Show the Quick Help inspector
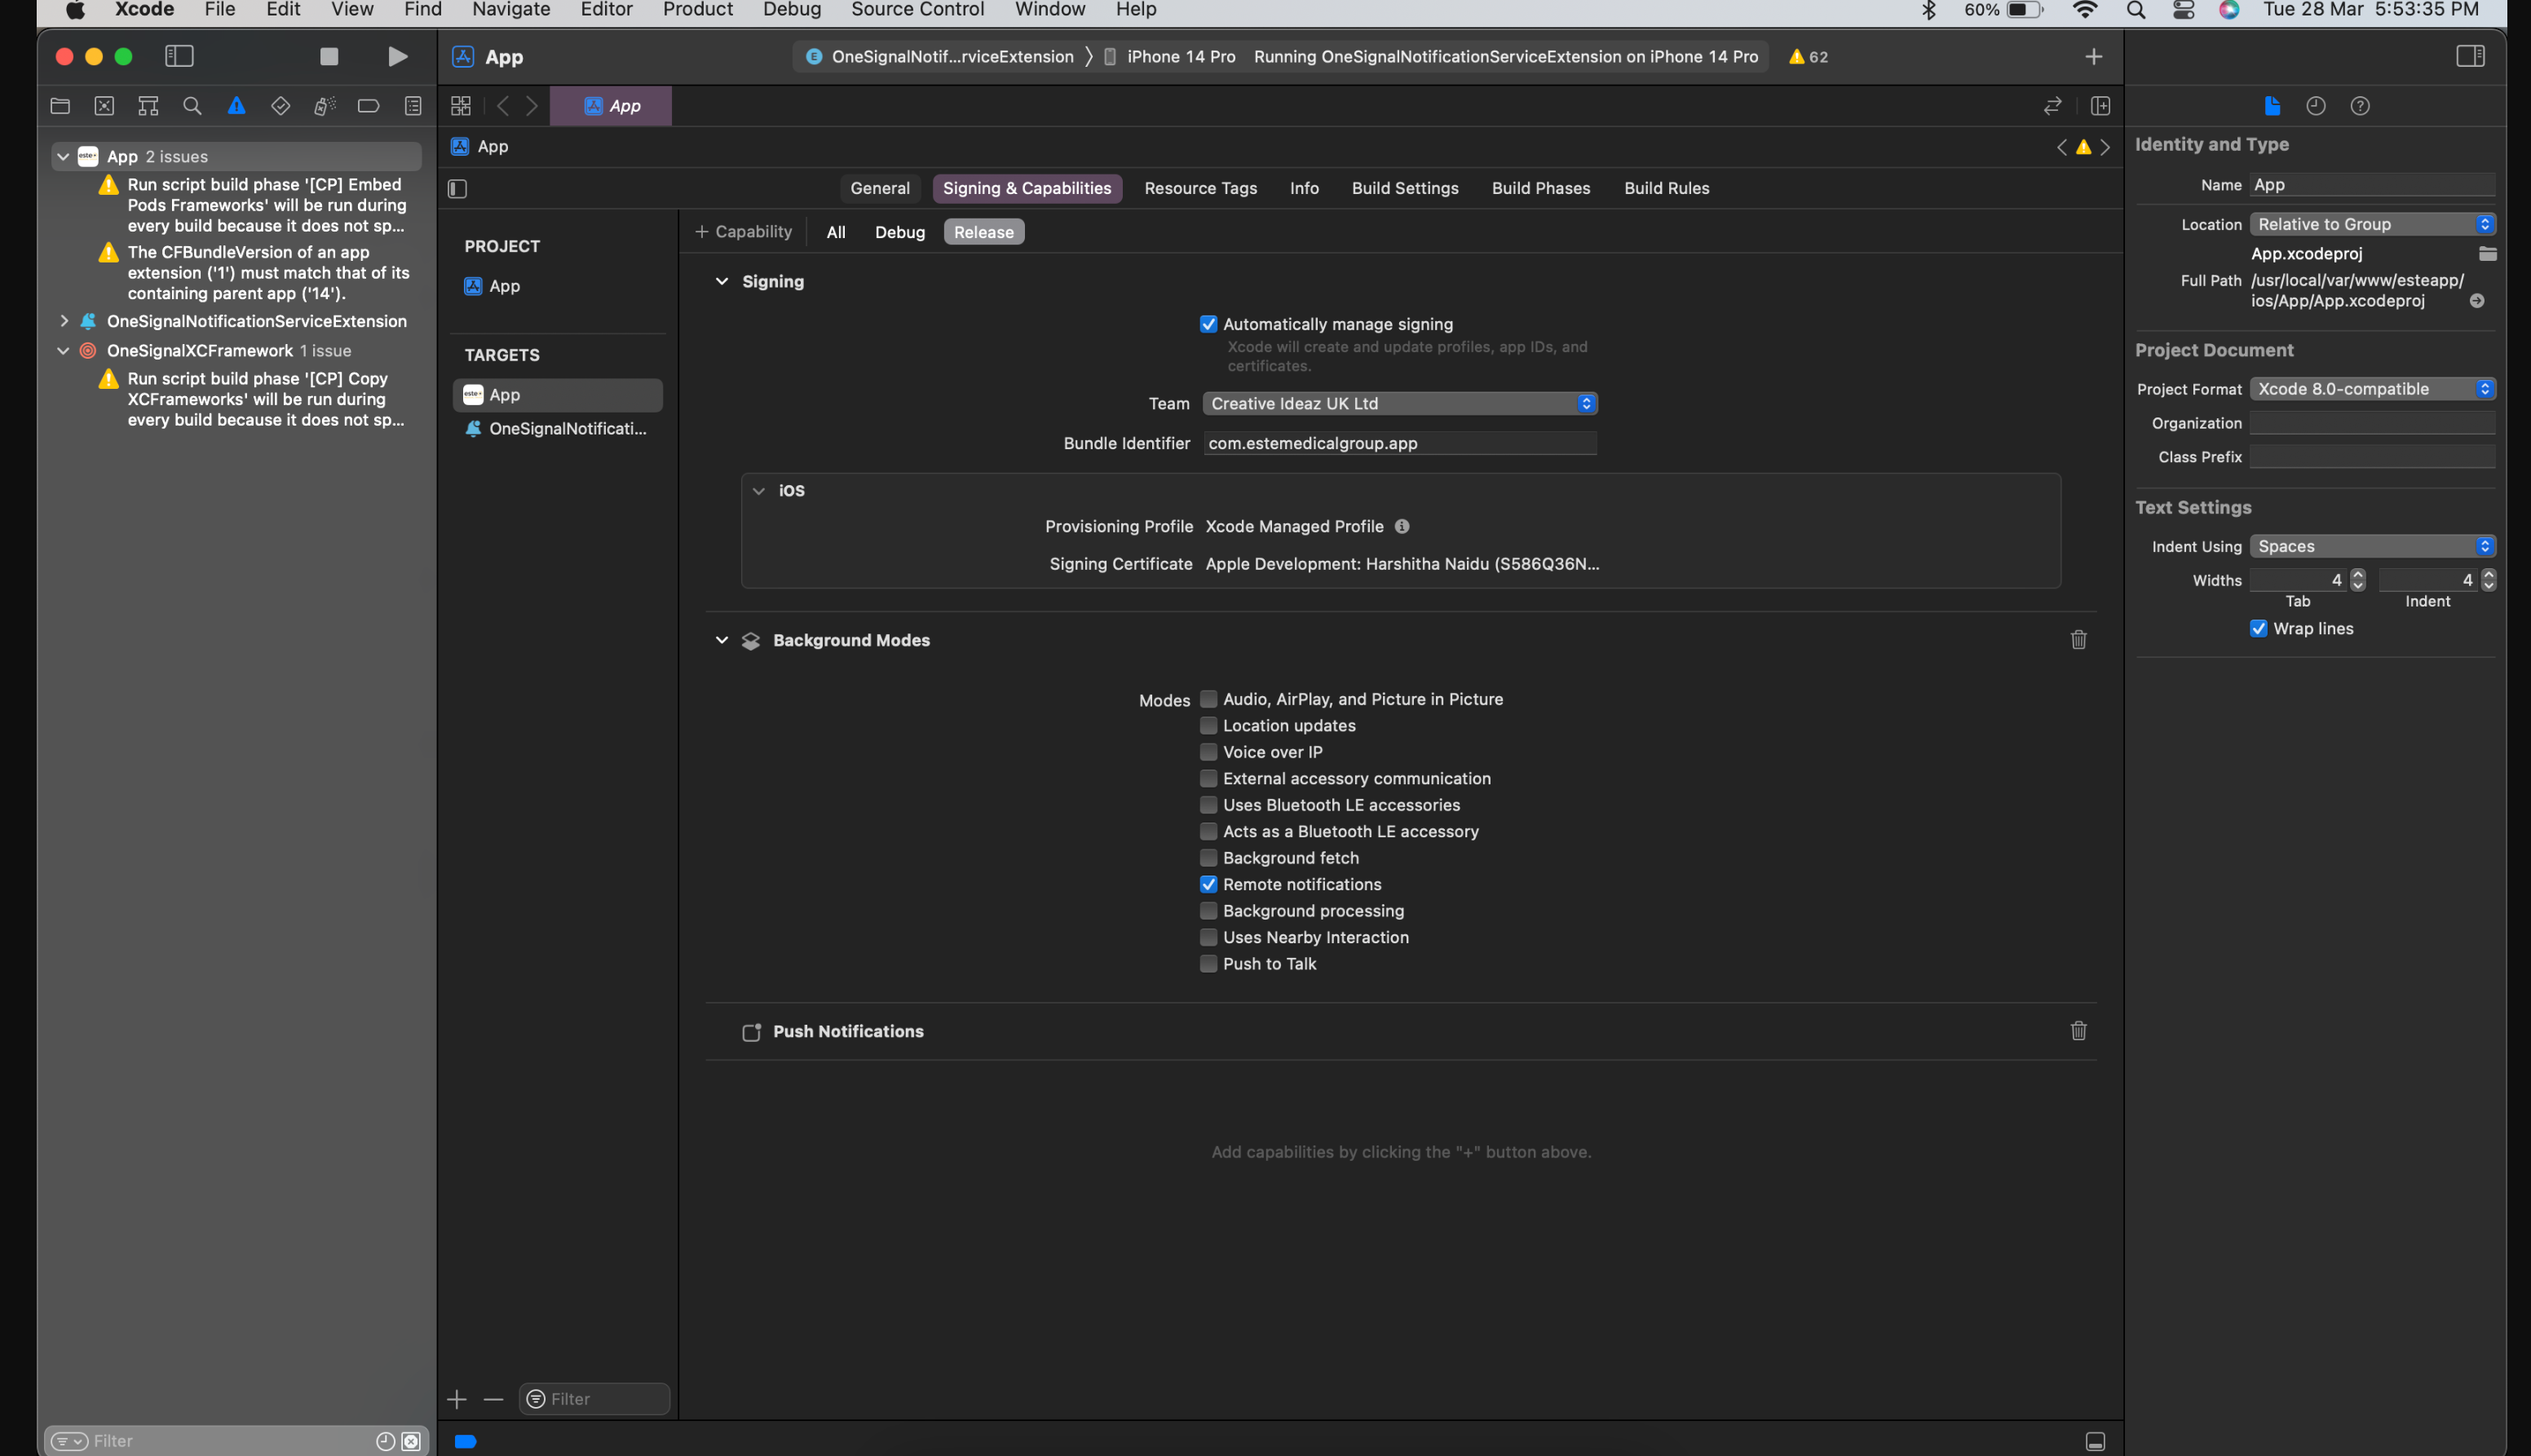This screenshot has height=1456, width=2531. pos(2360,106)
